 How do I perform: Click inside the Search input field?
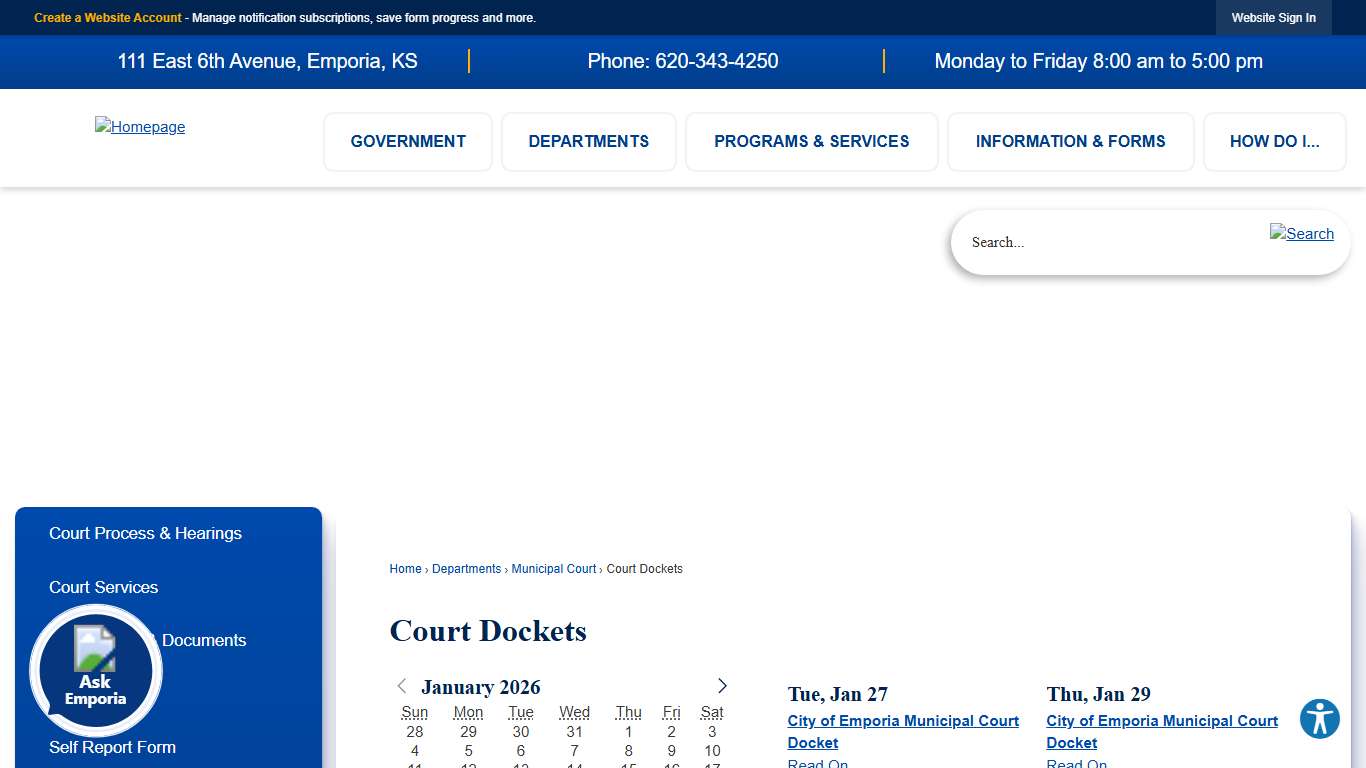click(x=1100, y=242)
